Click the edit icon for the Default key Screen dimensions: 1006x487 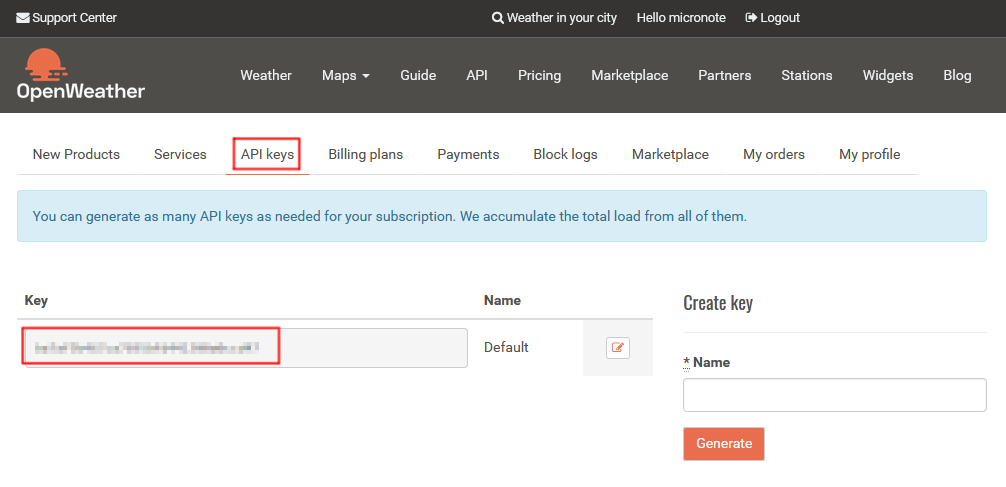tap(618, 348)
